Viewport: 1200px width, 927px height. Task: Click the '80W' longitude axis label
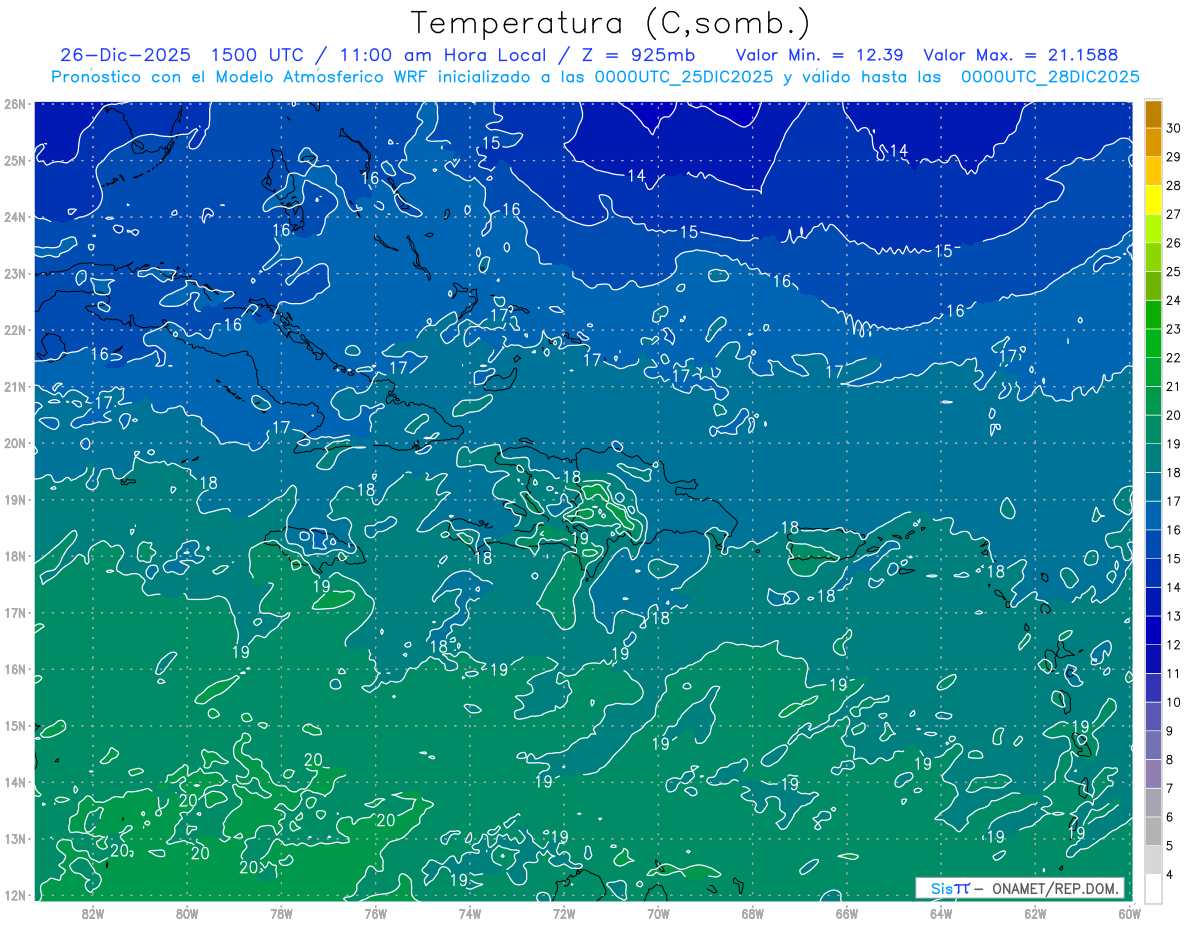187,912
